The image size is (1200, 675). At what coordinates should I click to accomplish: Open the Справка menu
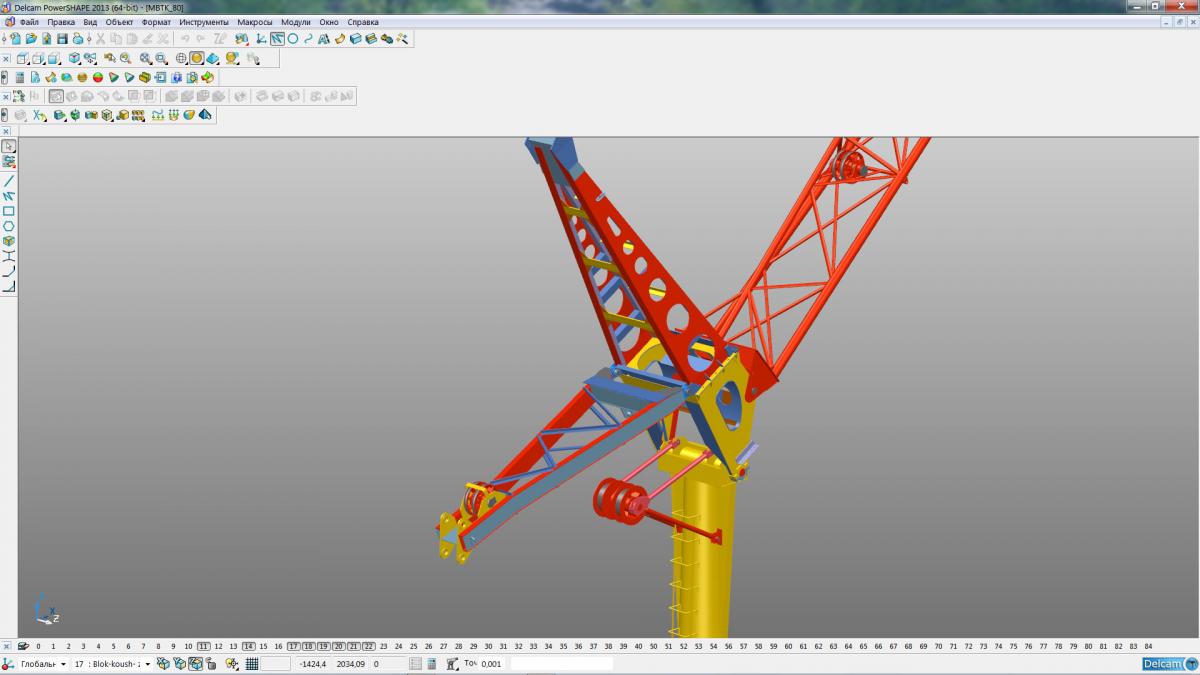coord(363,22)
